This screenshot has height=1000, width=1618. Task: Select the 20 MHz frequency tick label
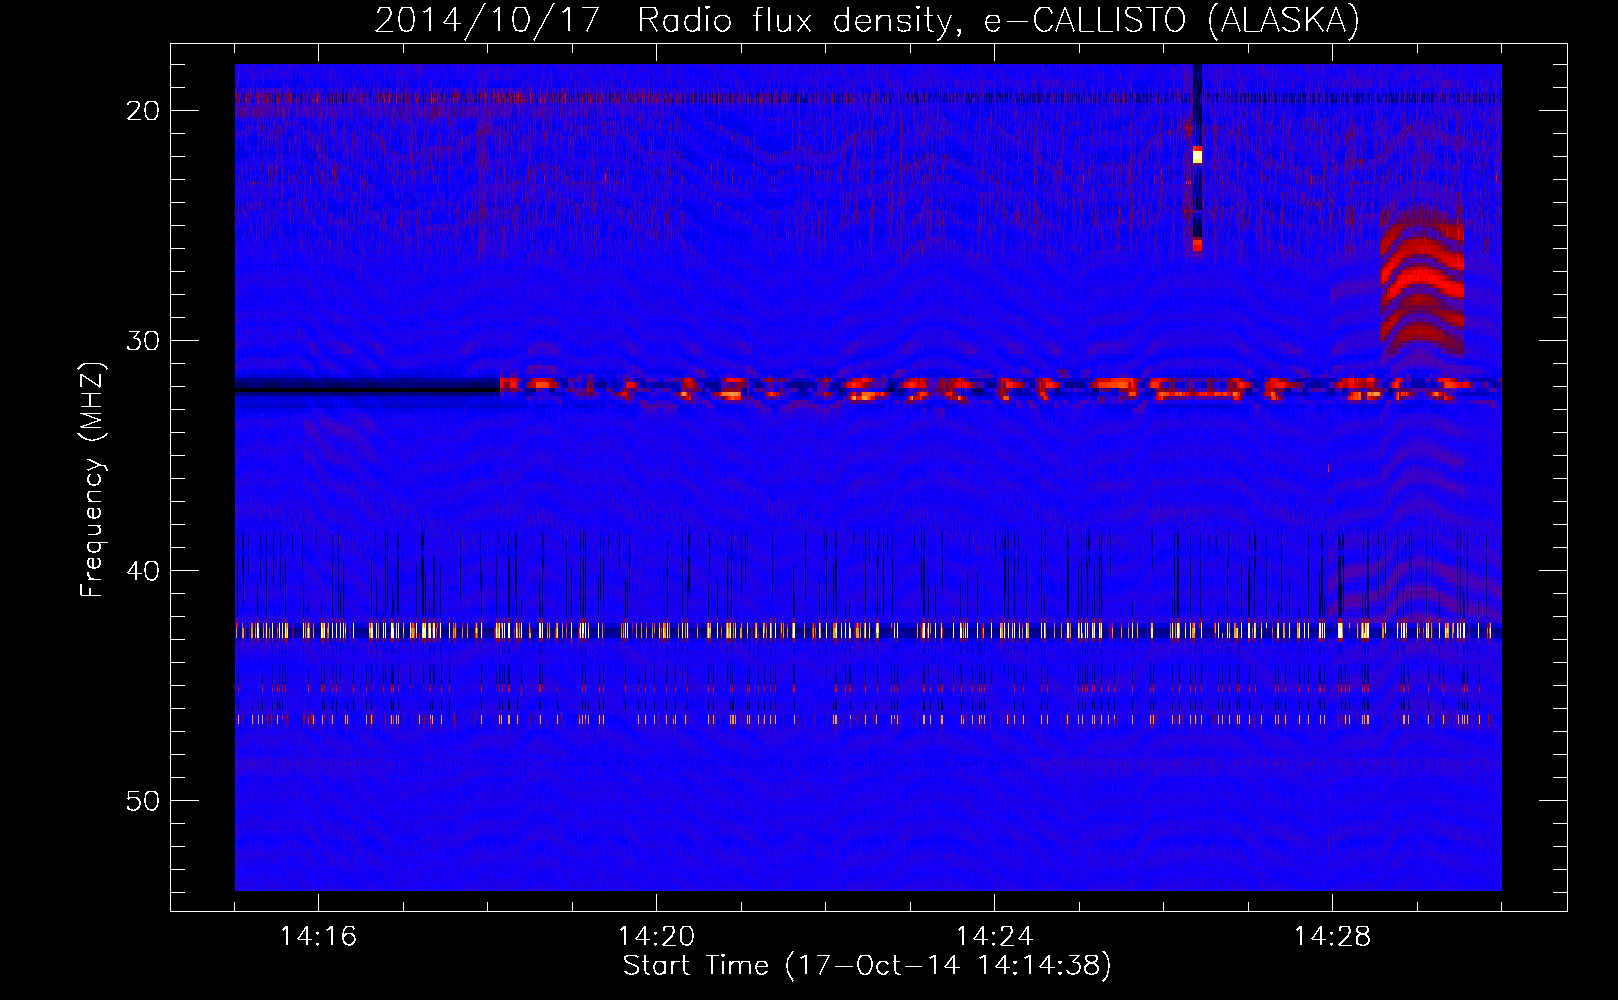[x=144, y=110]
